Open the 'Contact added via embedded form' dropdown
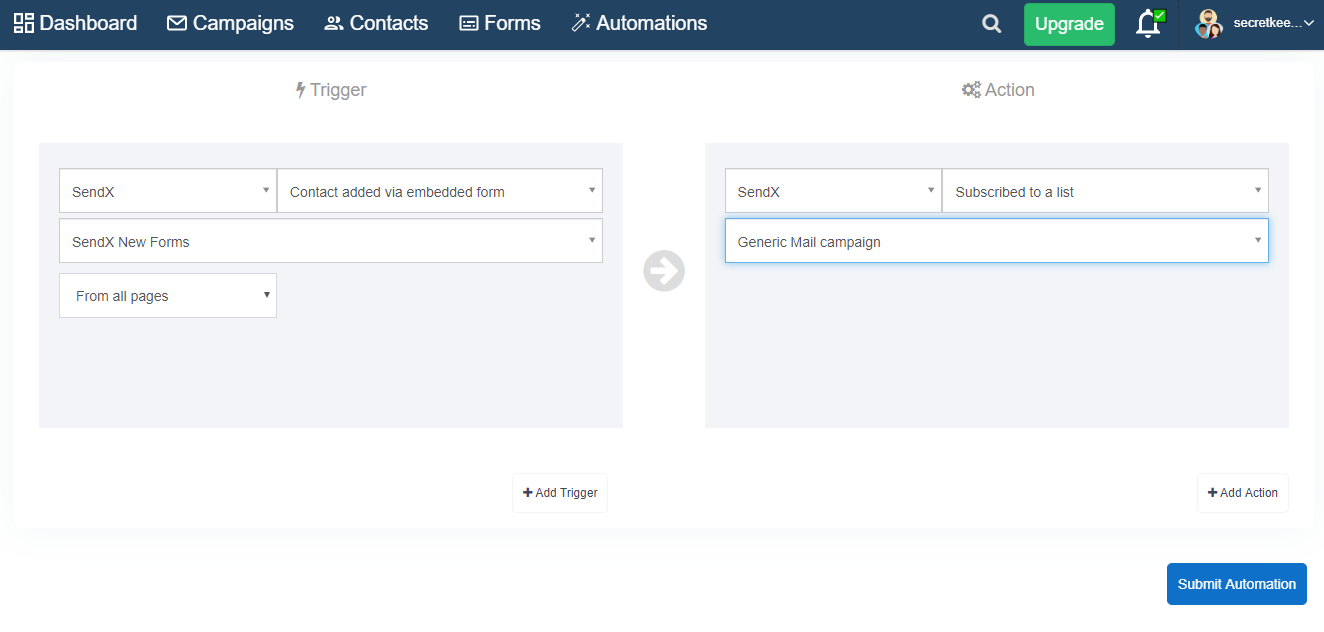Viewport: 1324px width, 632px height. click(x=440, y=191)
